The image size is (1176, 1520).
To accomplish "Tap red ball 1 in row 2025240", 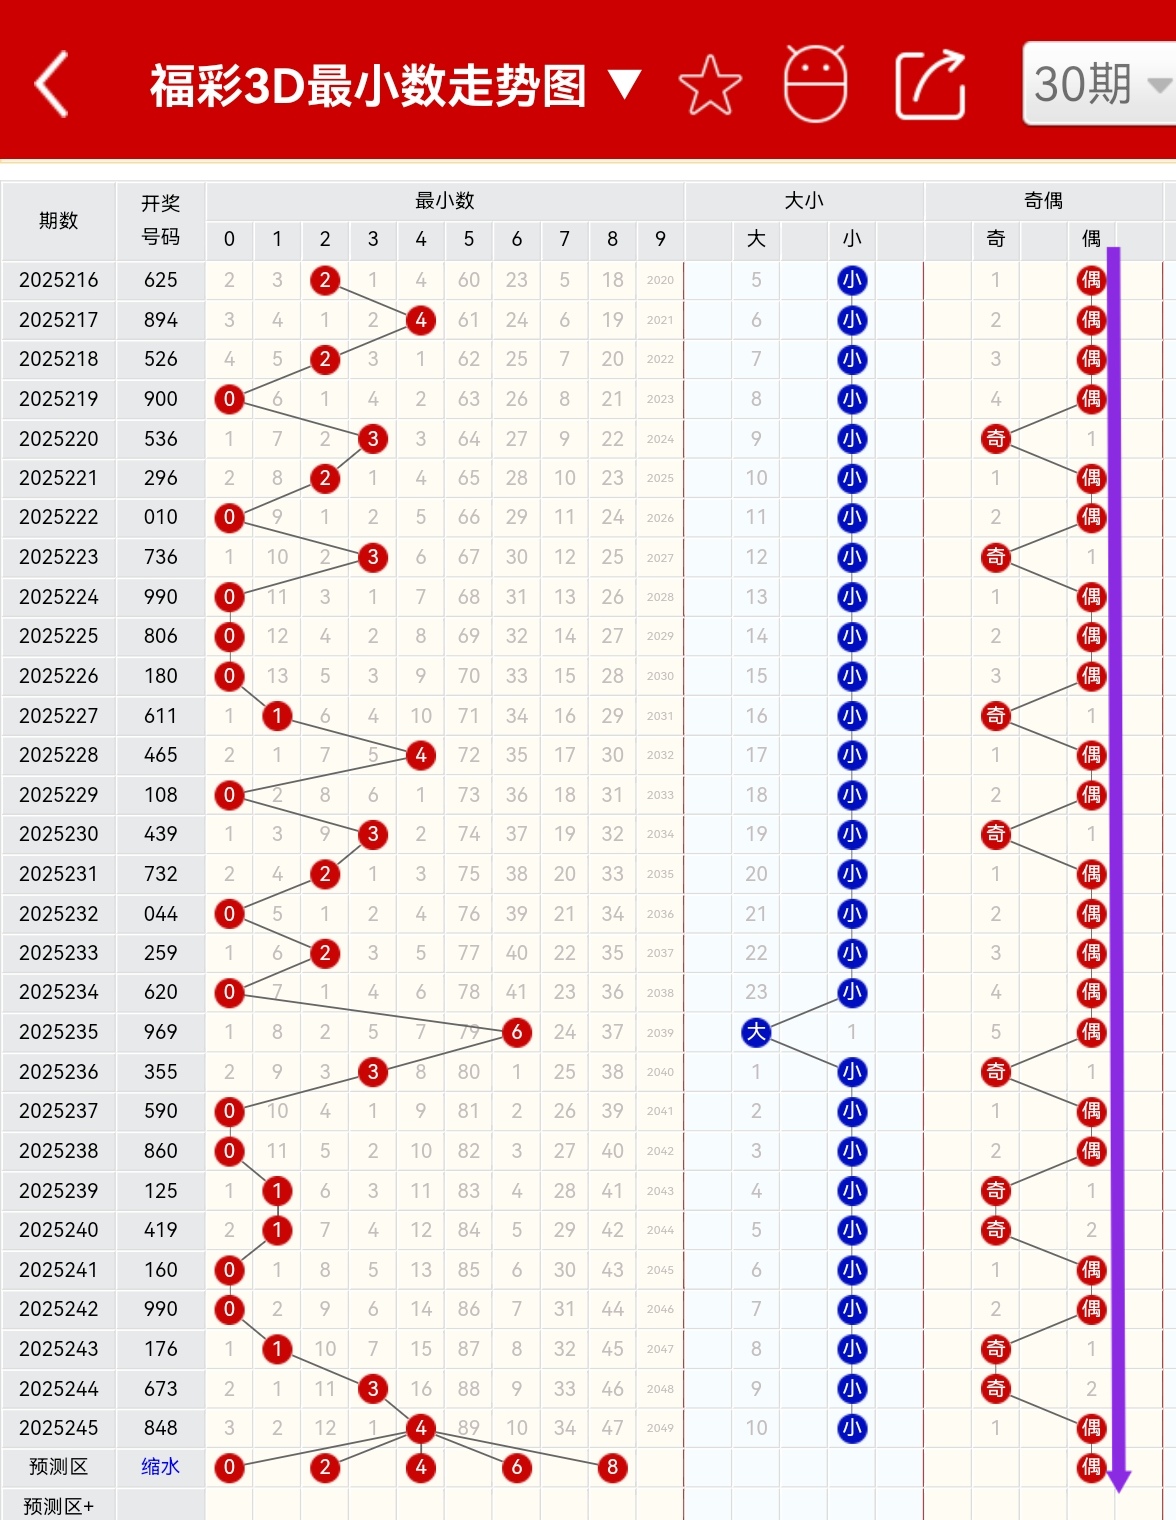I will (277, 1230).
